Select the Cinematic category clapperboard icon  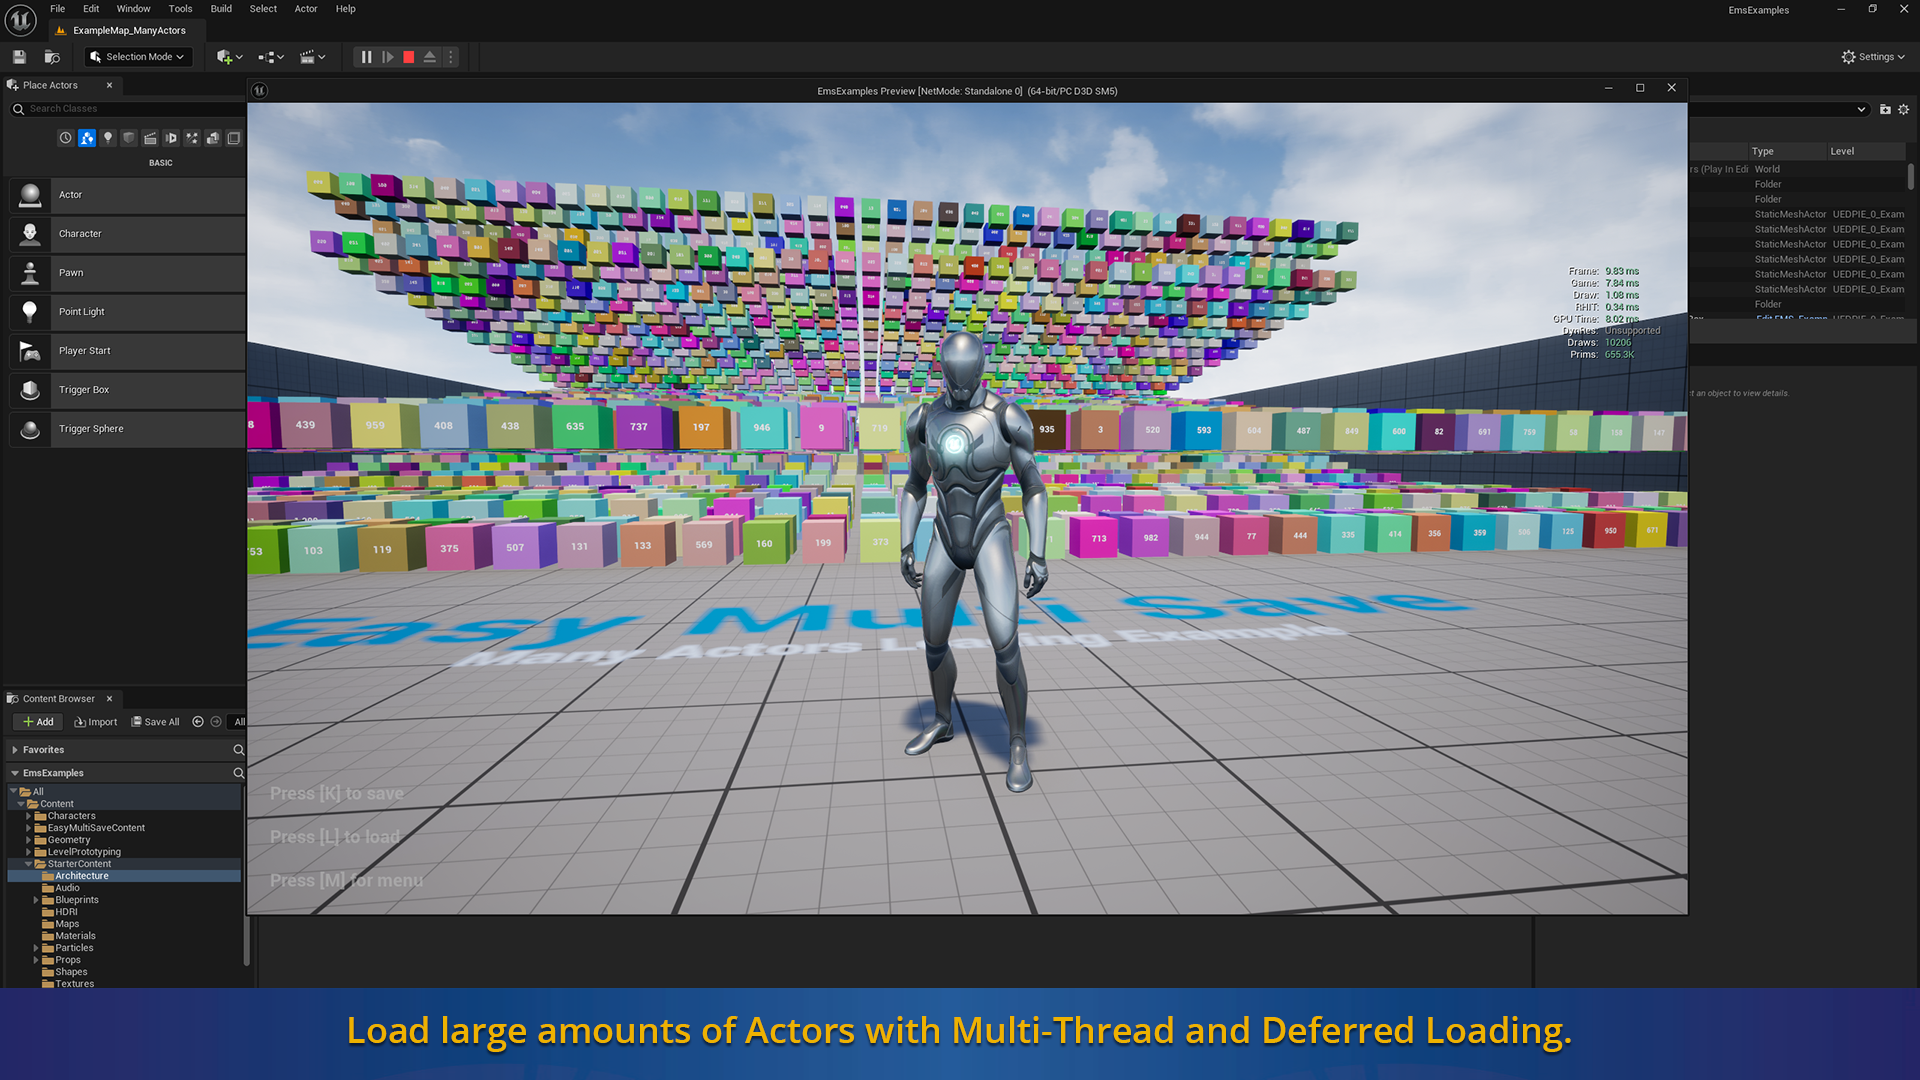click(x=150, y=138)
